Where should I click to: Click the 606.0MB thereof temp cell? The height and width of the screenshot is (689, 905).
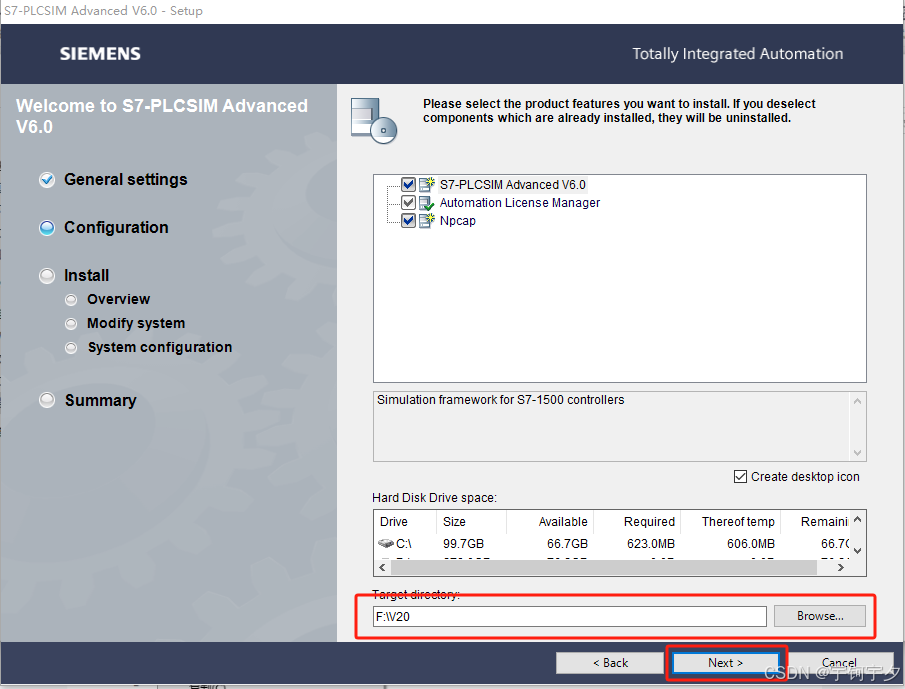tap(750, 544)
